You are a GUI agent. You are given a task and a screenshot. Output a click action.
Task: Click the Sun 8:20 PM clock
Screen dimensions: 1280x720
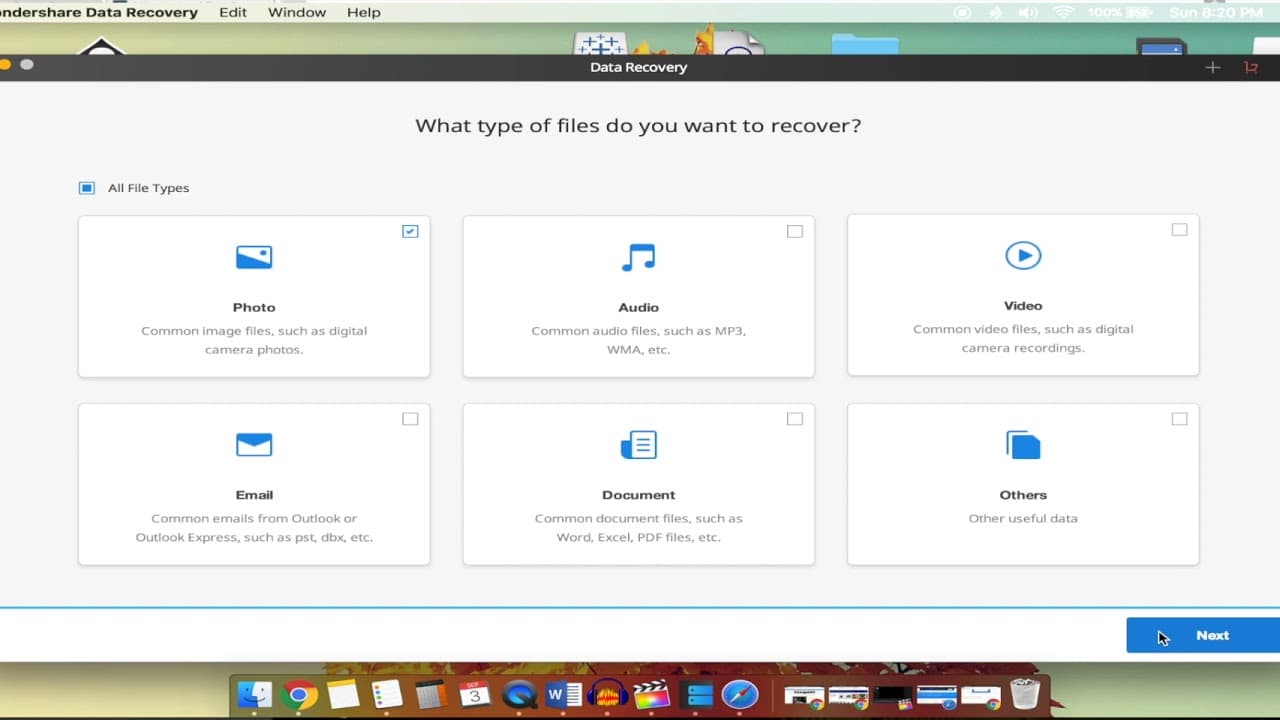tap(1216, 12)
